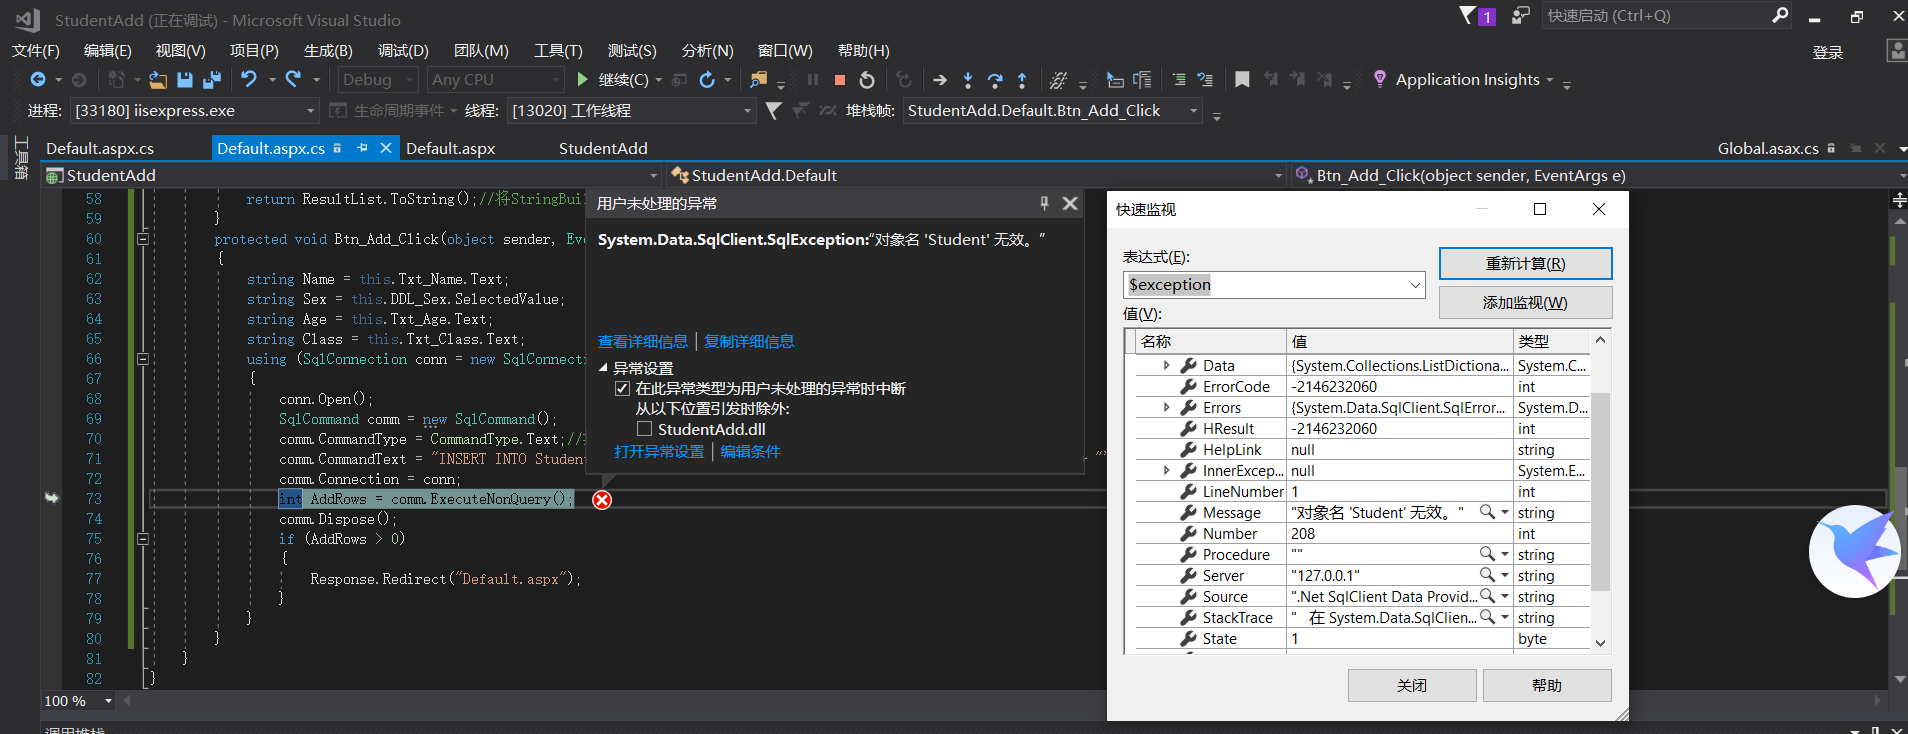Open text visualizer for Message value
The width and height of the screenshot is (1908, 734).
[x=1487, y=512]
